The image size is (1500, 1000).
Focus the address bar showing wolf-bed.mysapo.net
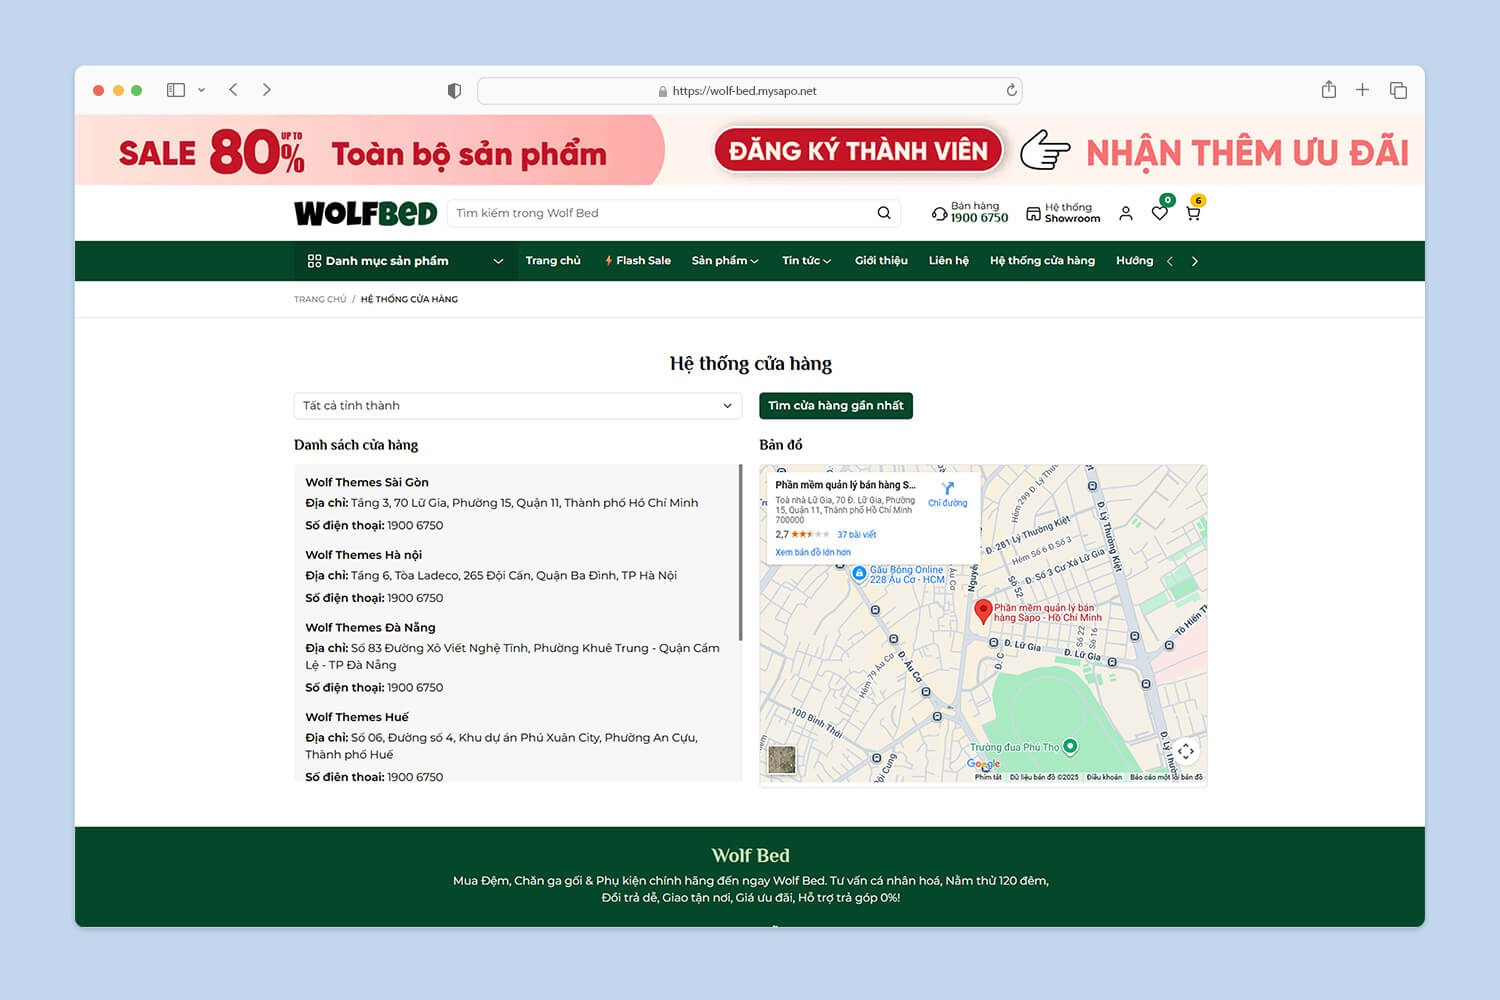(750, 91)
